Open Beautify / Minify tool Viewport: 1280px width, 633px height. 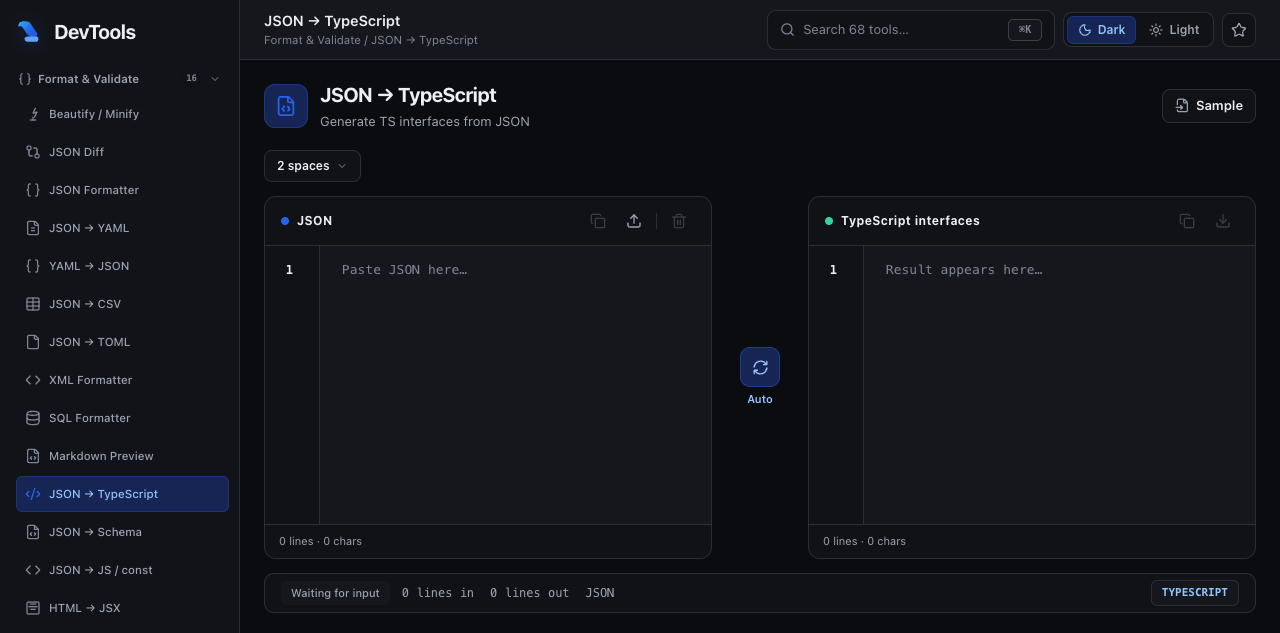(122, 114)
